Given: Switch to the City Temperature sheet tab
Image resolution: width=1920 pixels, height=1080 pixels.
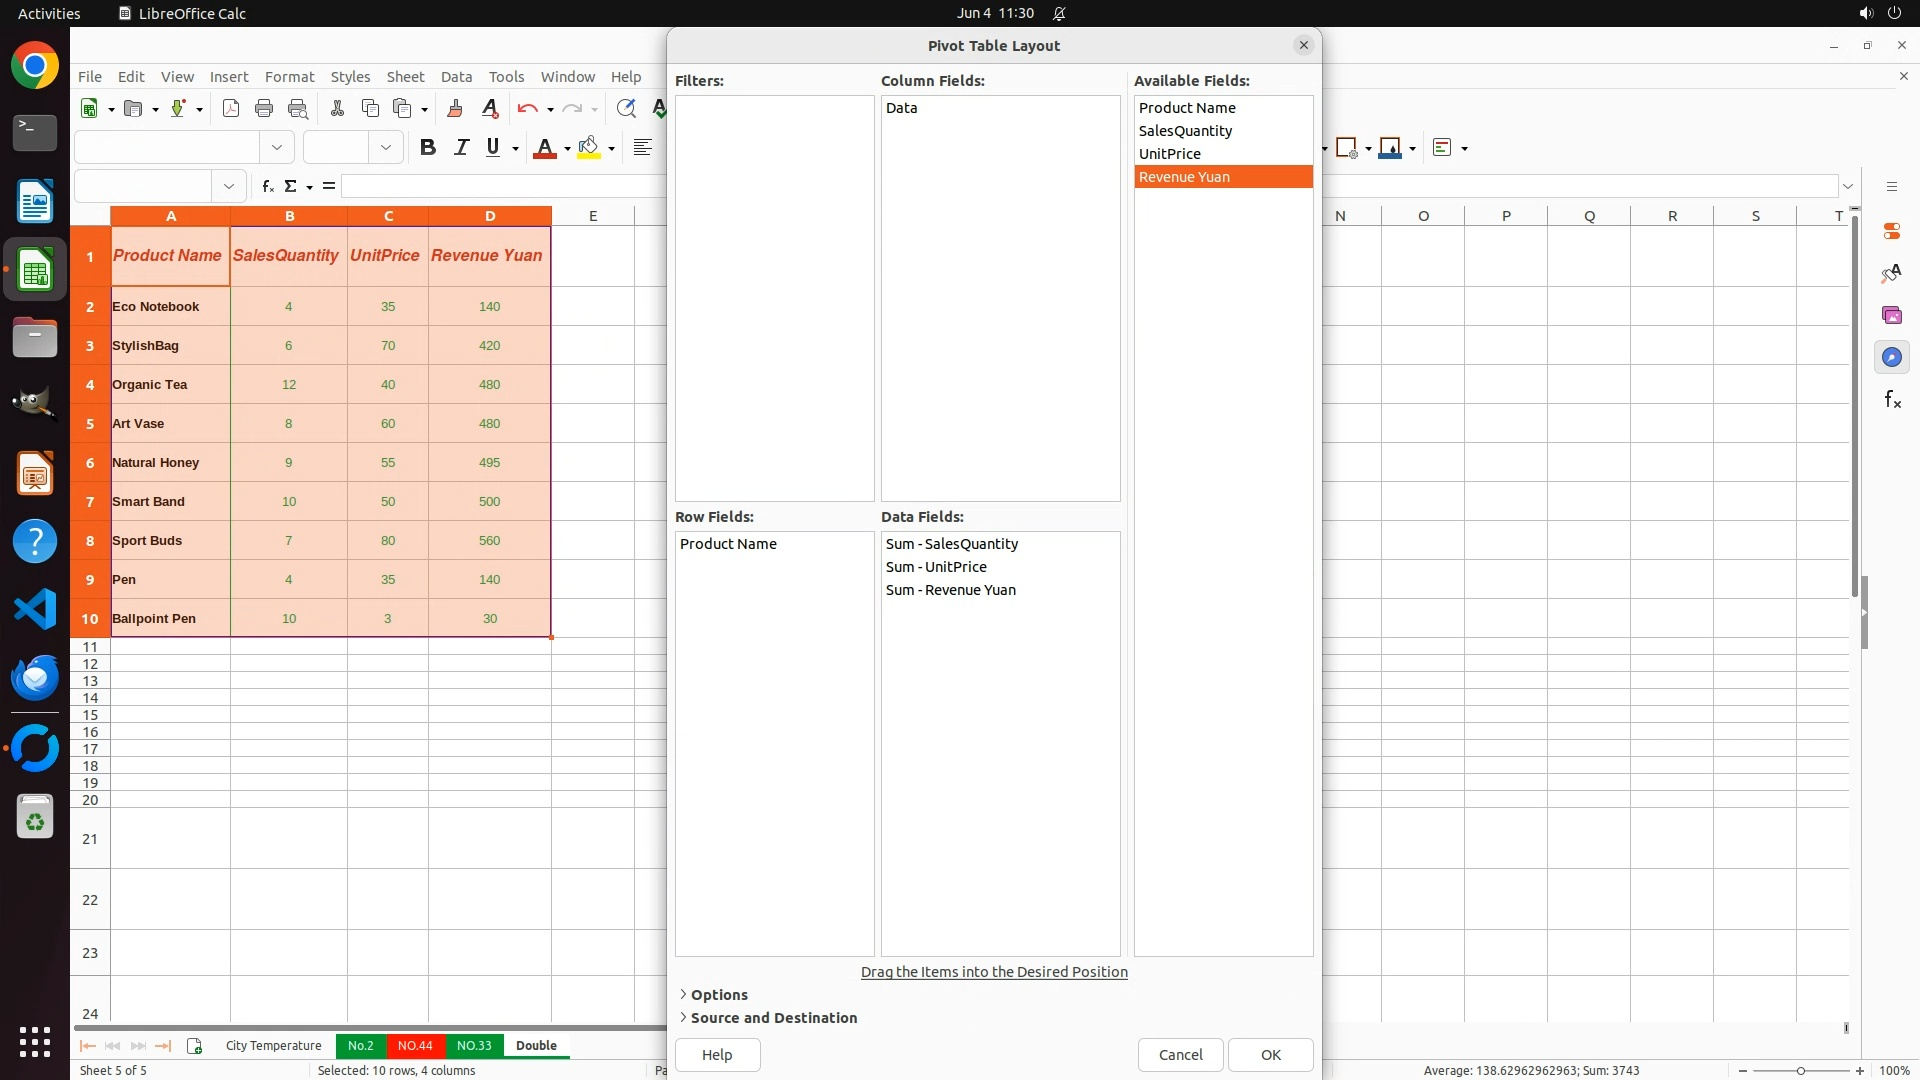Looking at the screenshot, I should (x=273, y=1045).
